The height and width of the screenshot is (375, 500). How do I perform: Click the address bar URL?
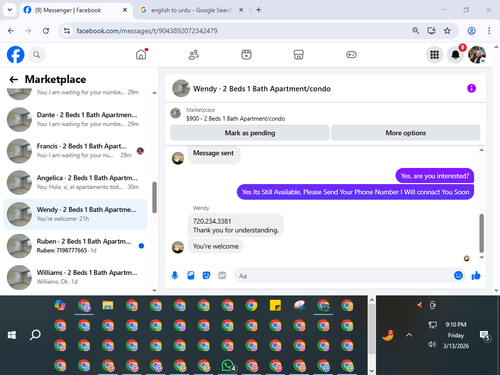(x=147, y=31)
